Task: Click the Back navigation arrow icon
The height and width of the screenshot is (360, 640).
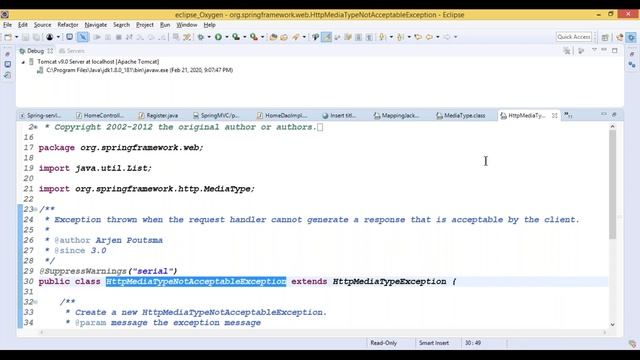Action: [x=429, y=37]
